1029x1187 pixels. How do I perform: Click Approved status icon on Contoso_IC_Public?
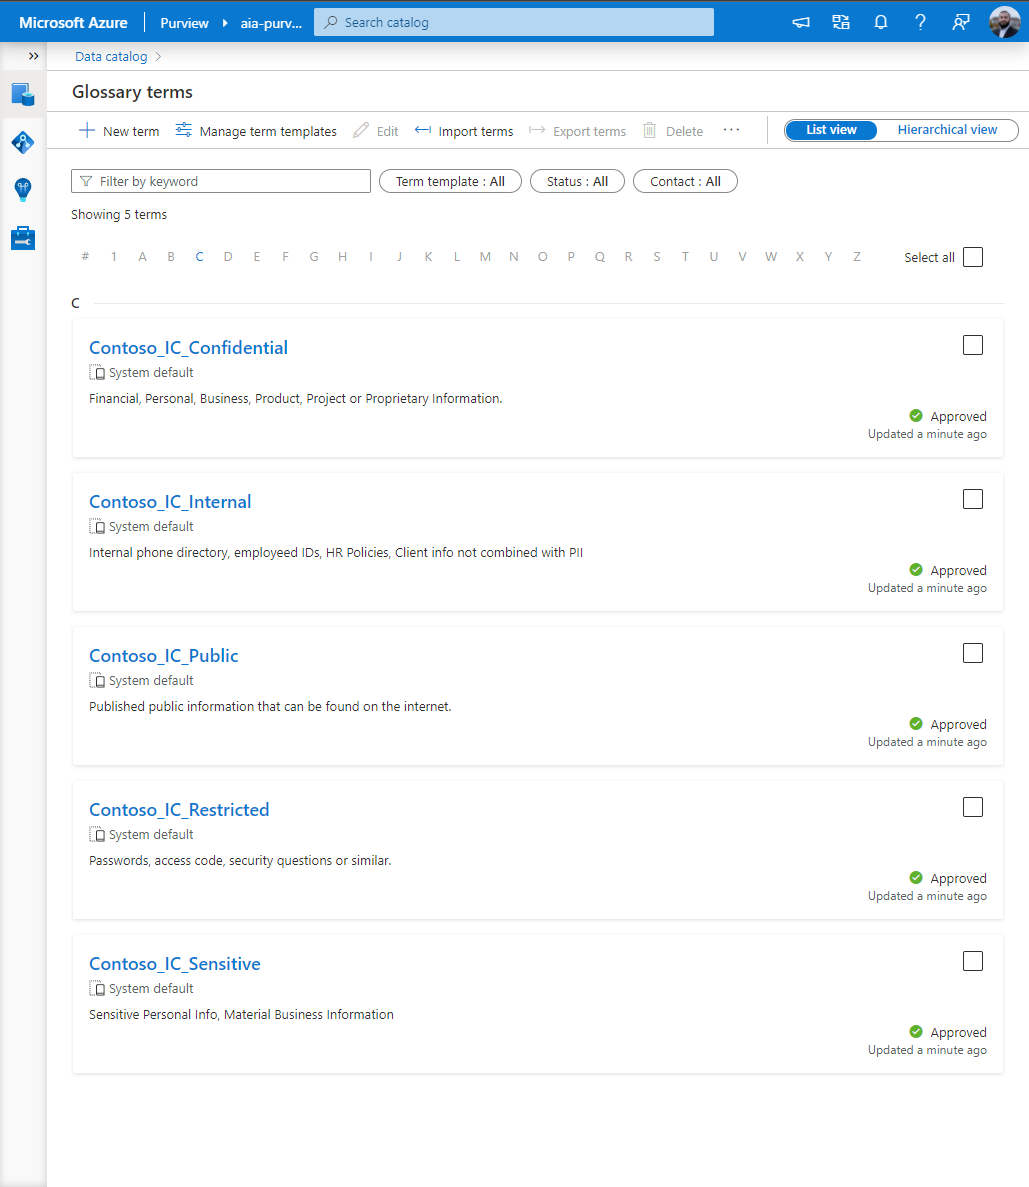[x=916, y=723]
